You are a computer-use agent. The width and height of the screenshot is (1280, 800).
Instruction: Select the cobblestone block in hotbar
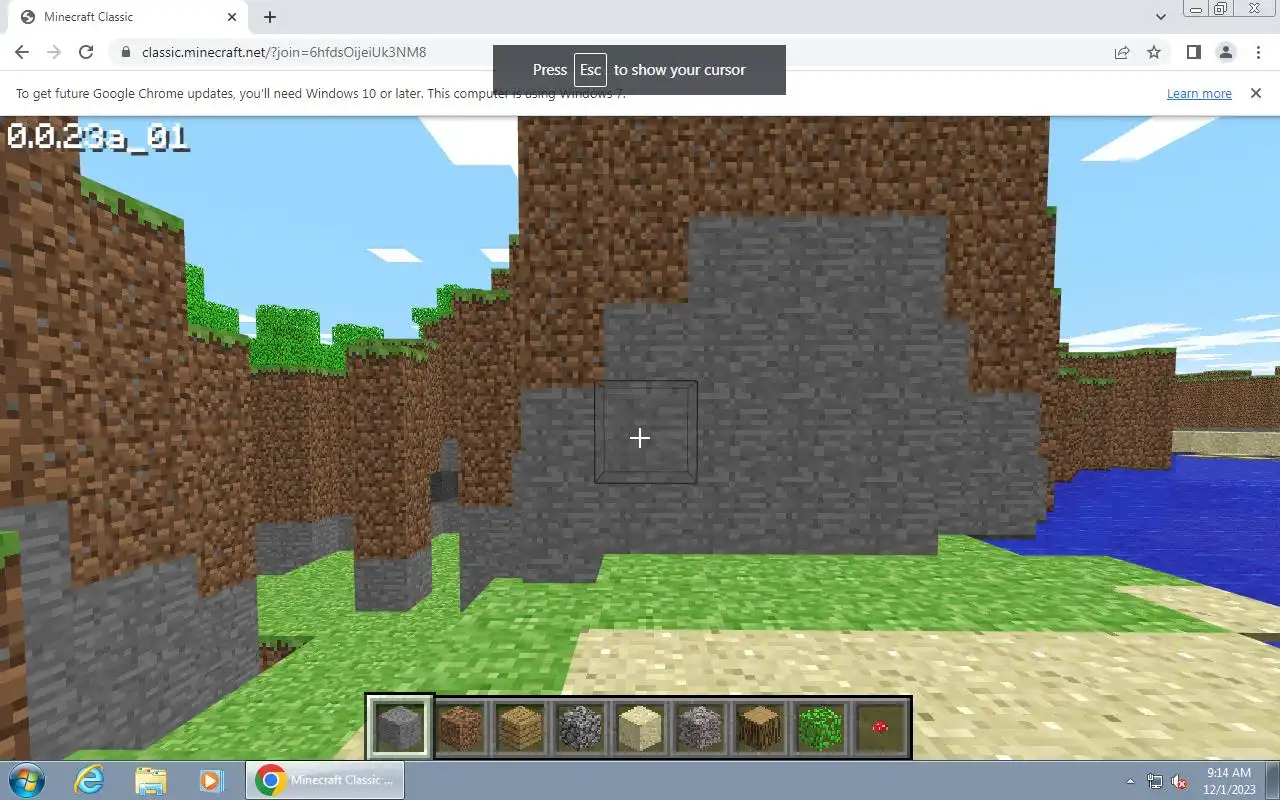pyautogui.click(x=580, y=727)
